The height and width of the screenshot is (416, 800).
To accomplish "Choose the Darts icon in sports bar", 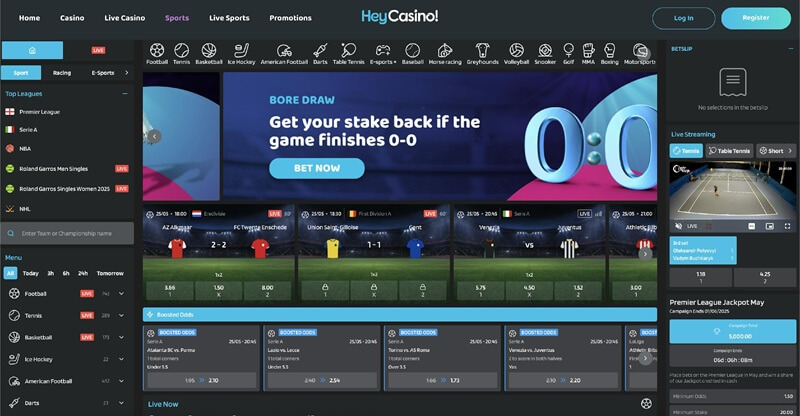I will 320,51.
